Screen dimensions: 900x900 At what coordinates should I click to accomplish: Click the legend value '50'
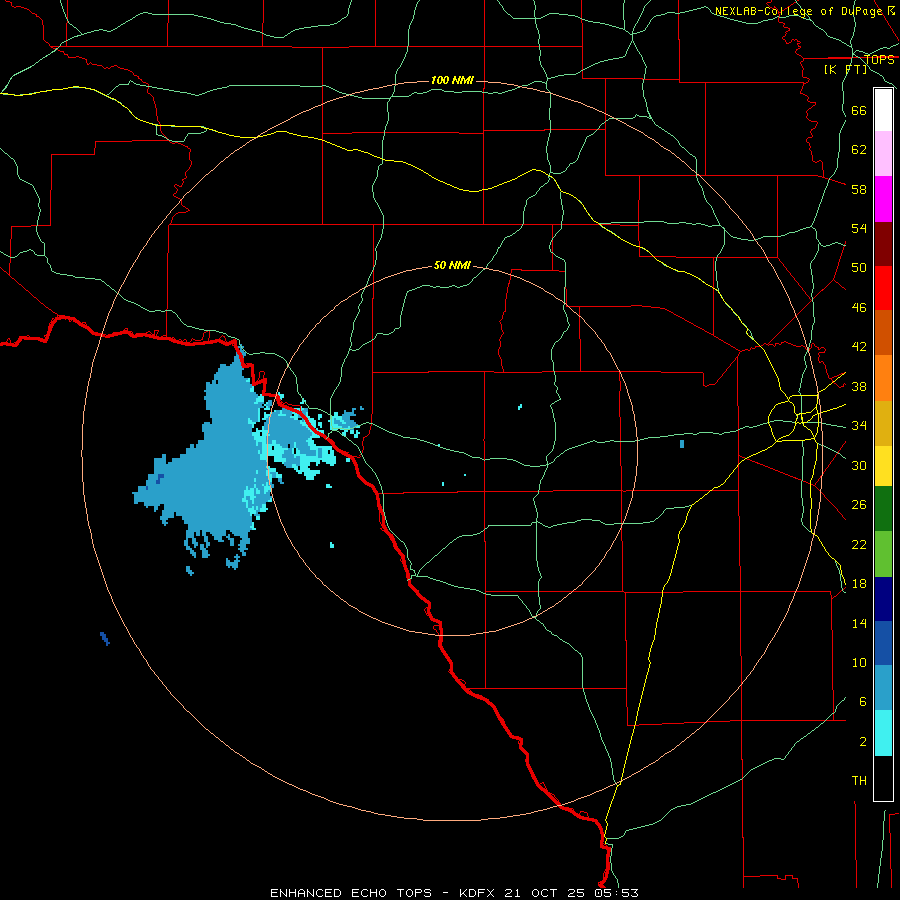click(859, 268)
